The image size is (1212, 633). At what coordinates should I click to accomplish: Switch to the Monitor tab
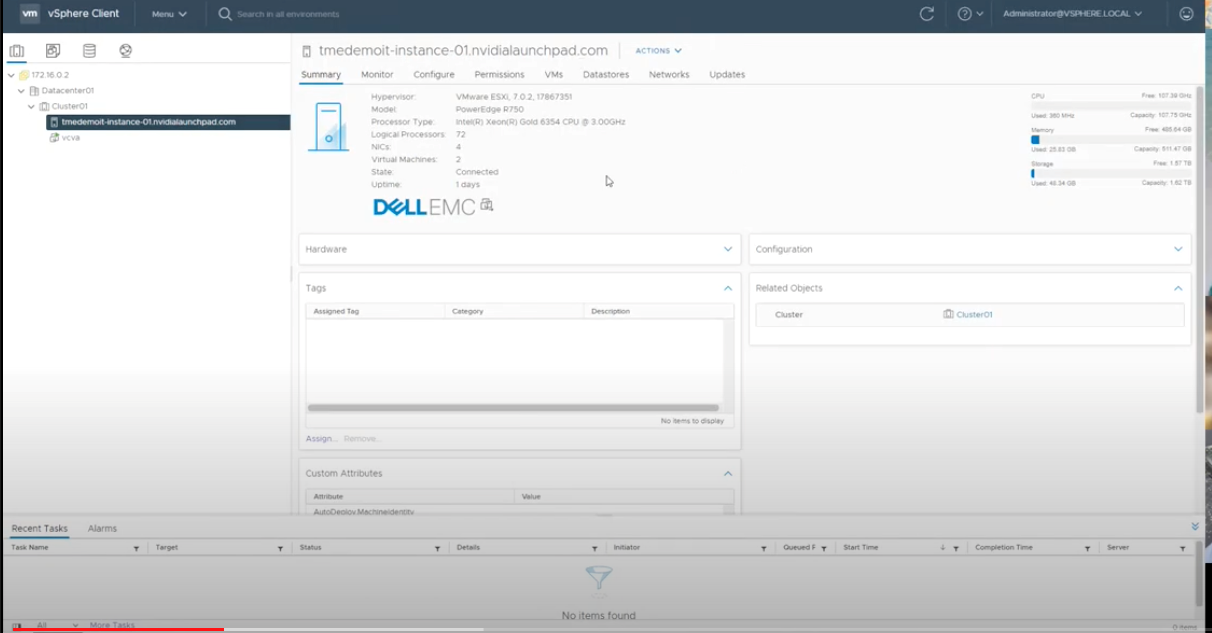tap(377, 75)
